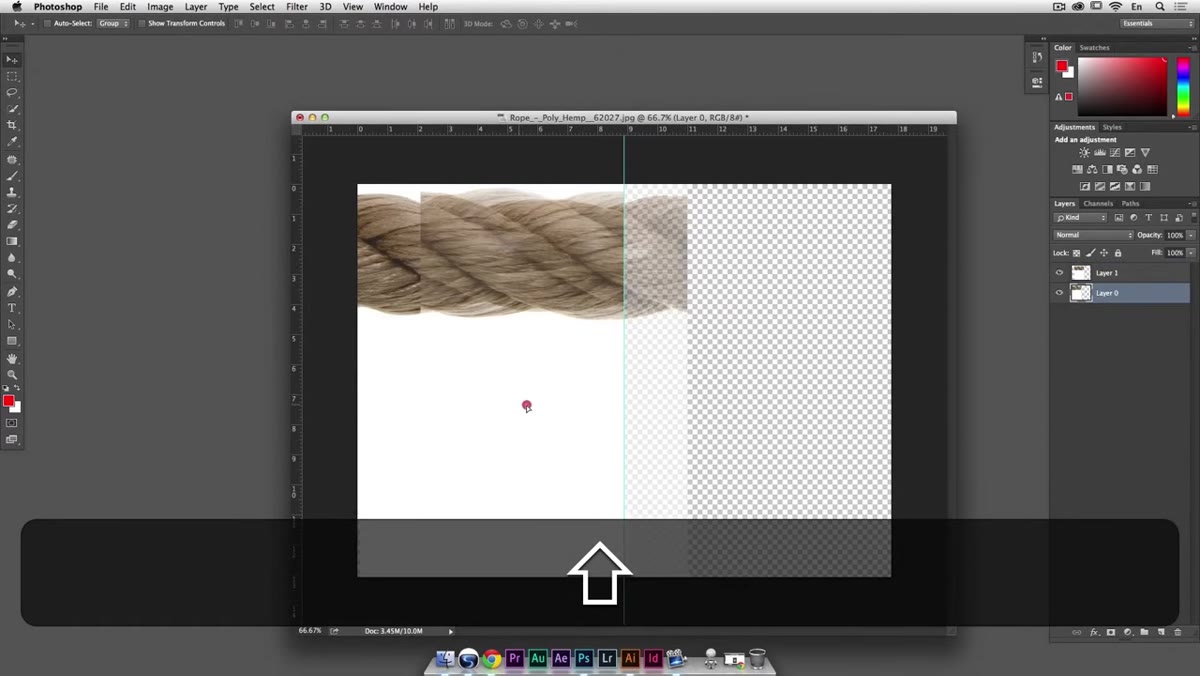Image resolution: width=1200 pixels, height=676 pixels.
Task: Hide Layer 0 visibility eye
Action: pos(1059,293)
